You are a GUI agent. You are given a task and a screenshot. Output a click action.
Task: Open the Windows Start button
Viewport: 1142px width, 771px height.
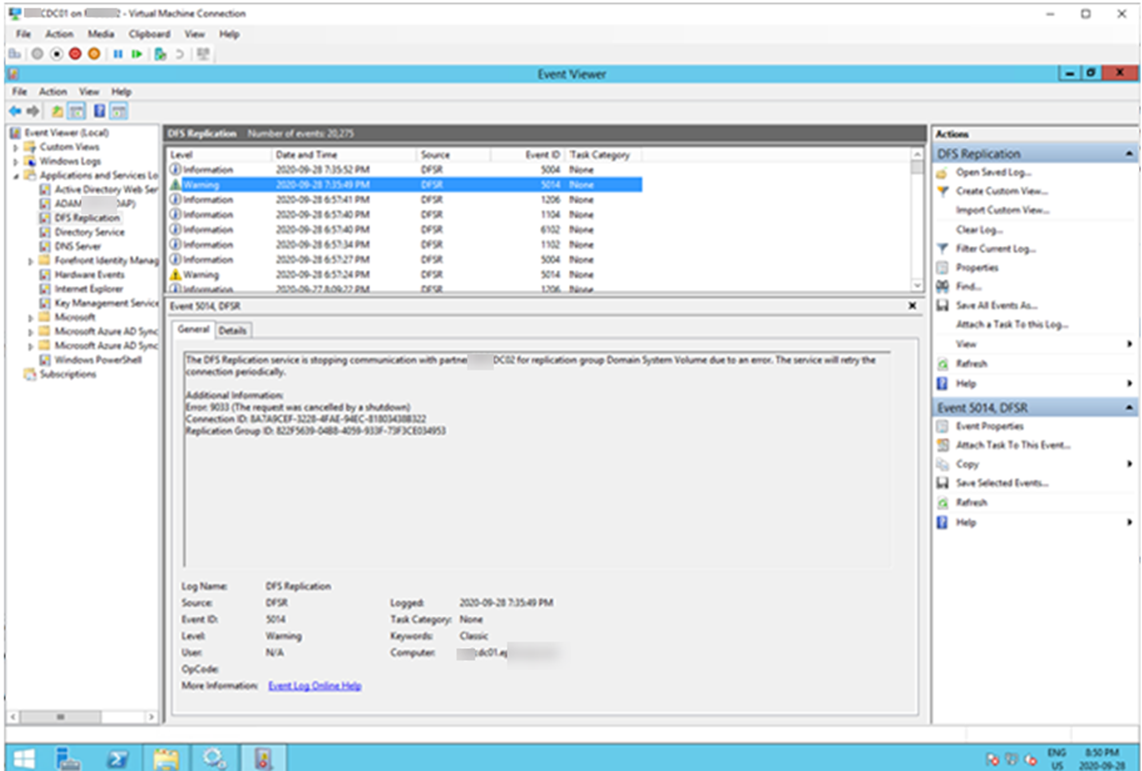23,758
